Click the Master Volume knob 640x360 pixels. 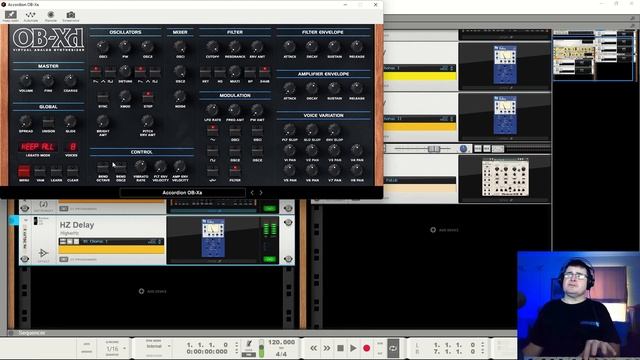26,80
